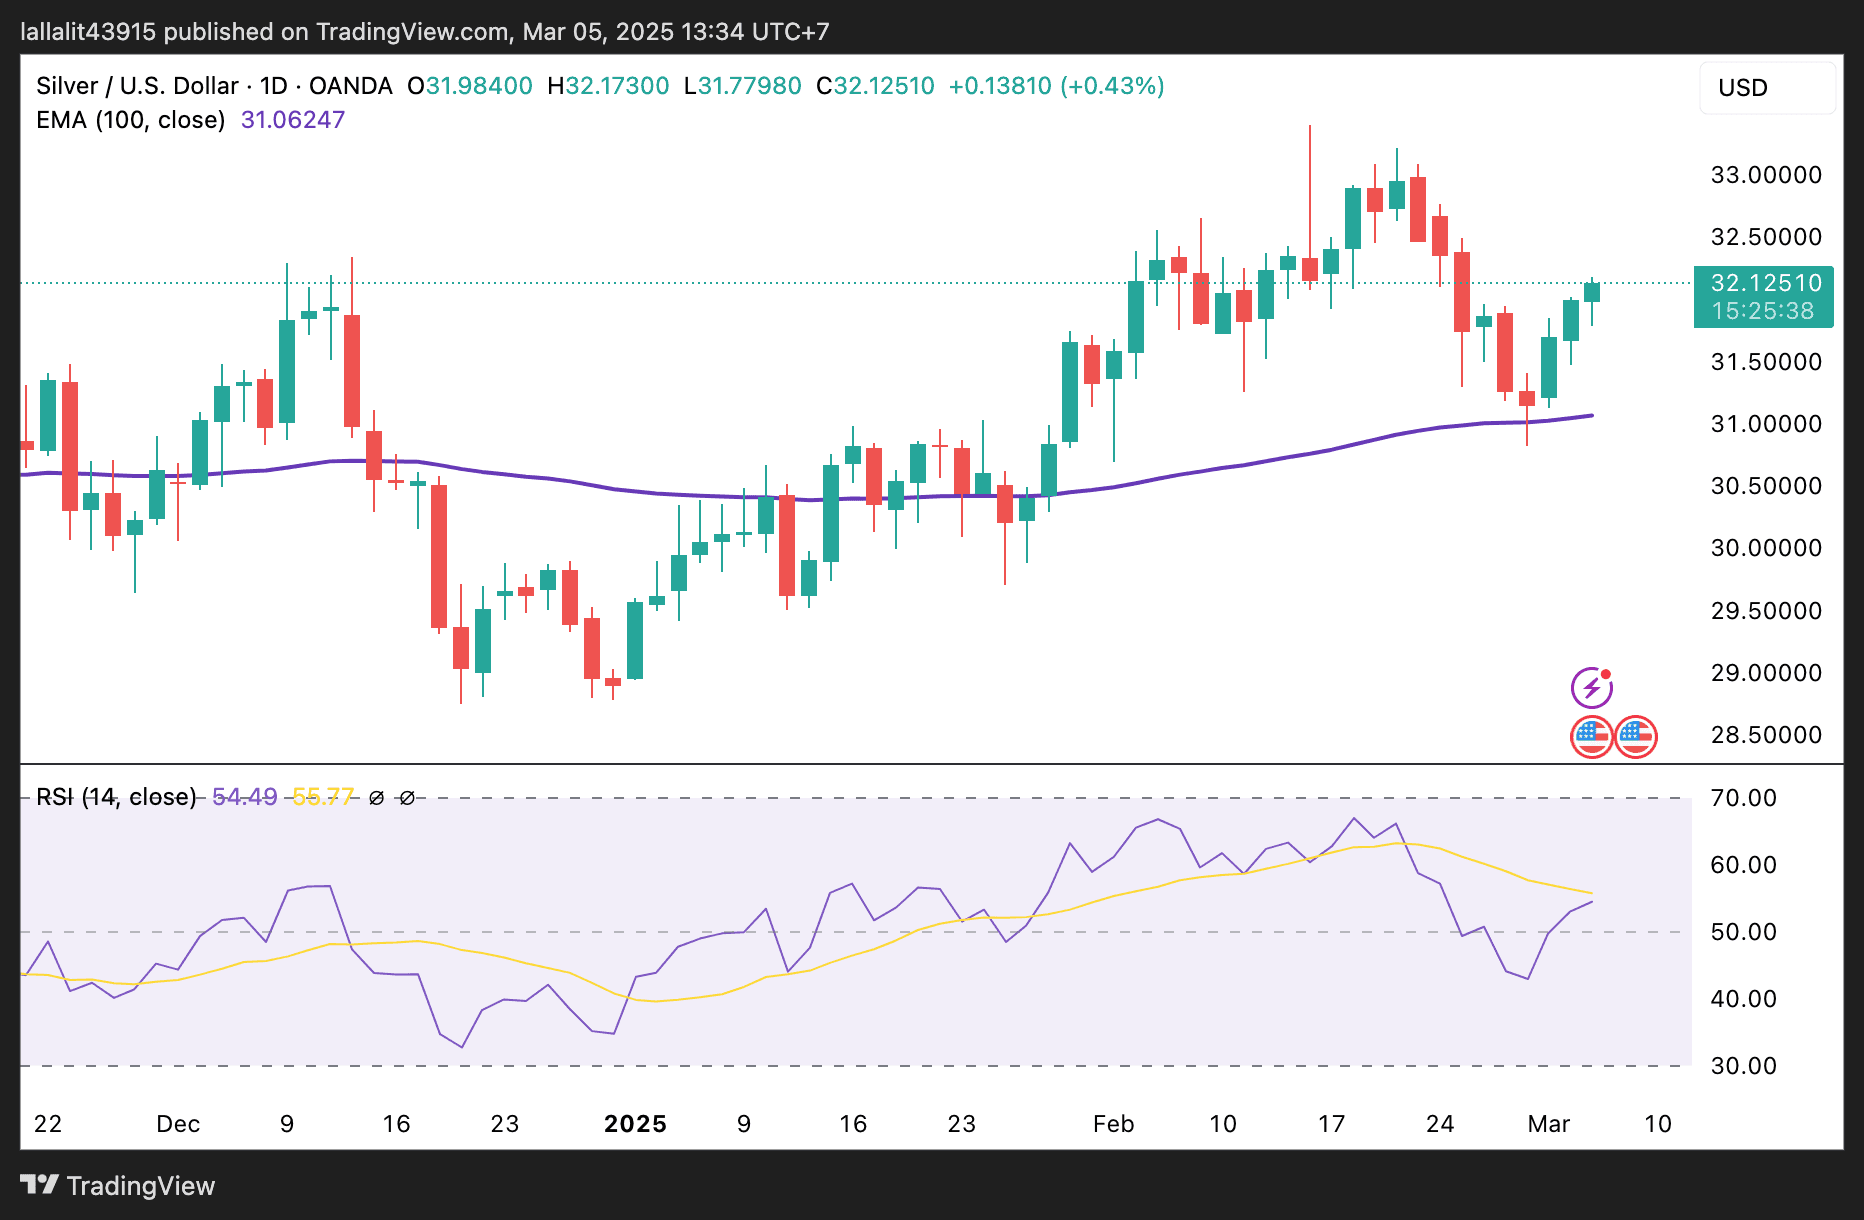Click the purple lightning event icon on the chart
Image resolution: width=1864 pixels, height=1220 pixels.
point(1590,686)
